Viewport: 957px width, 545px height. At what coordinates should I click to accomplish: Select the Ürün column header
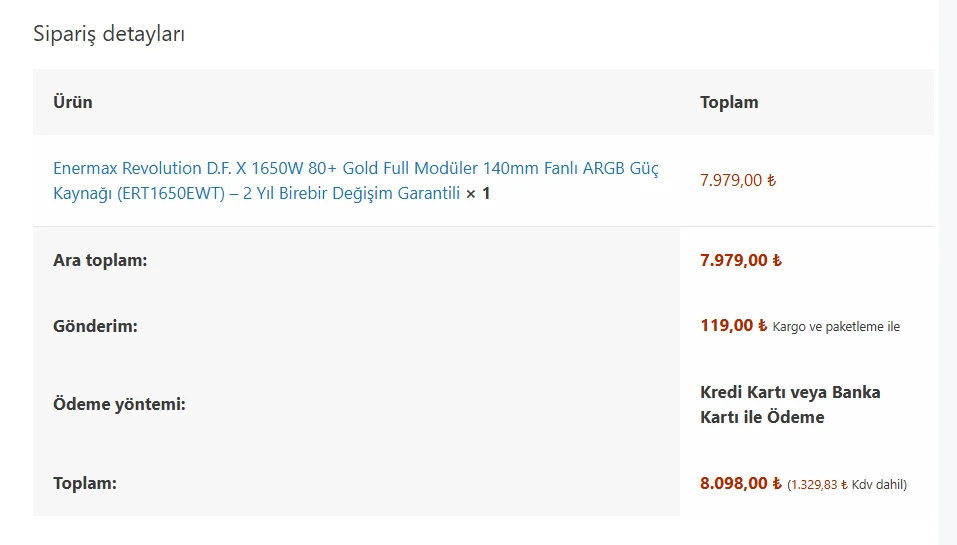[73, 102]
